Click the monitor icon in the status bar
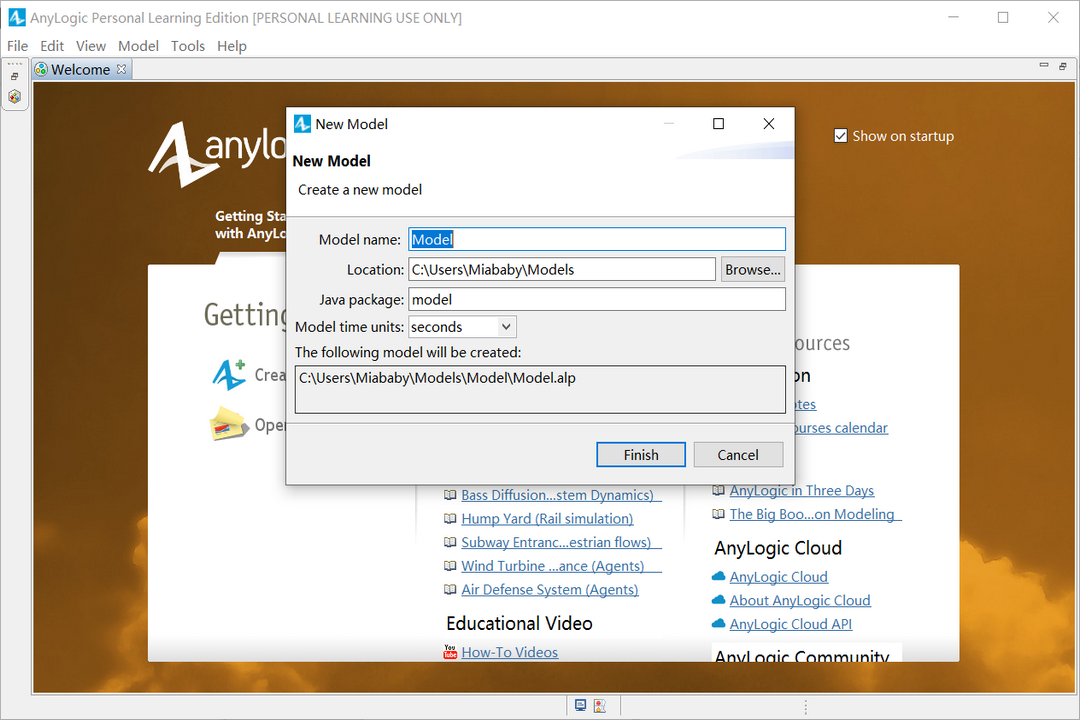 click(x=580, y=705)
